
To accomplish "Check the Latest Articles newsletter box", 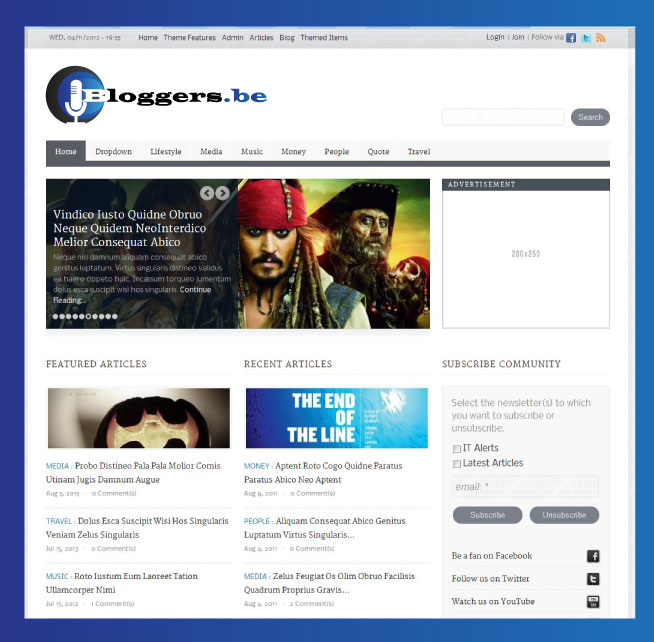I will click(x=457, y=464).
